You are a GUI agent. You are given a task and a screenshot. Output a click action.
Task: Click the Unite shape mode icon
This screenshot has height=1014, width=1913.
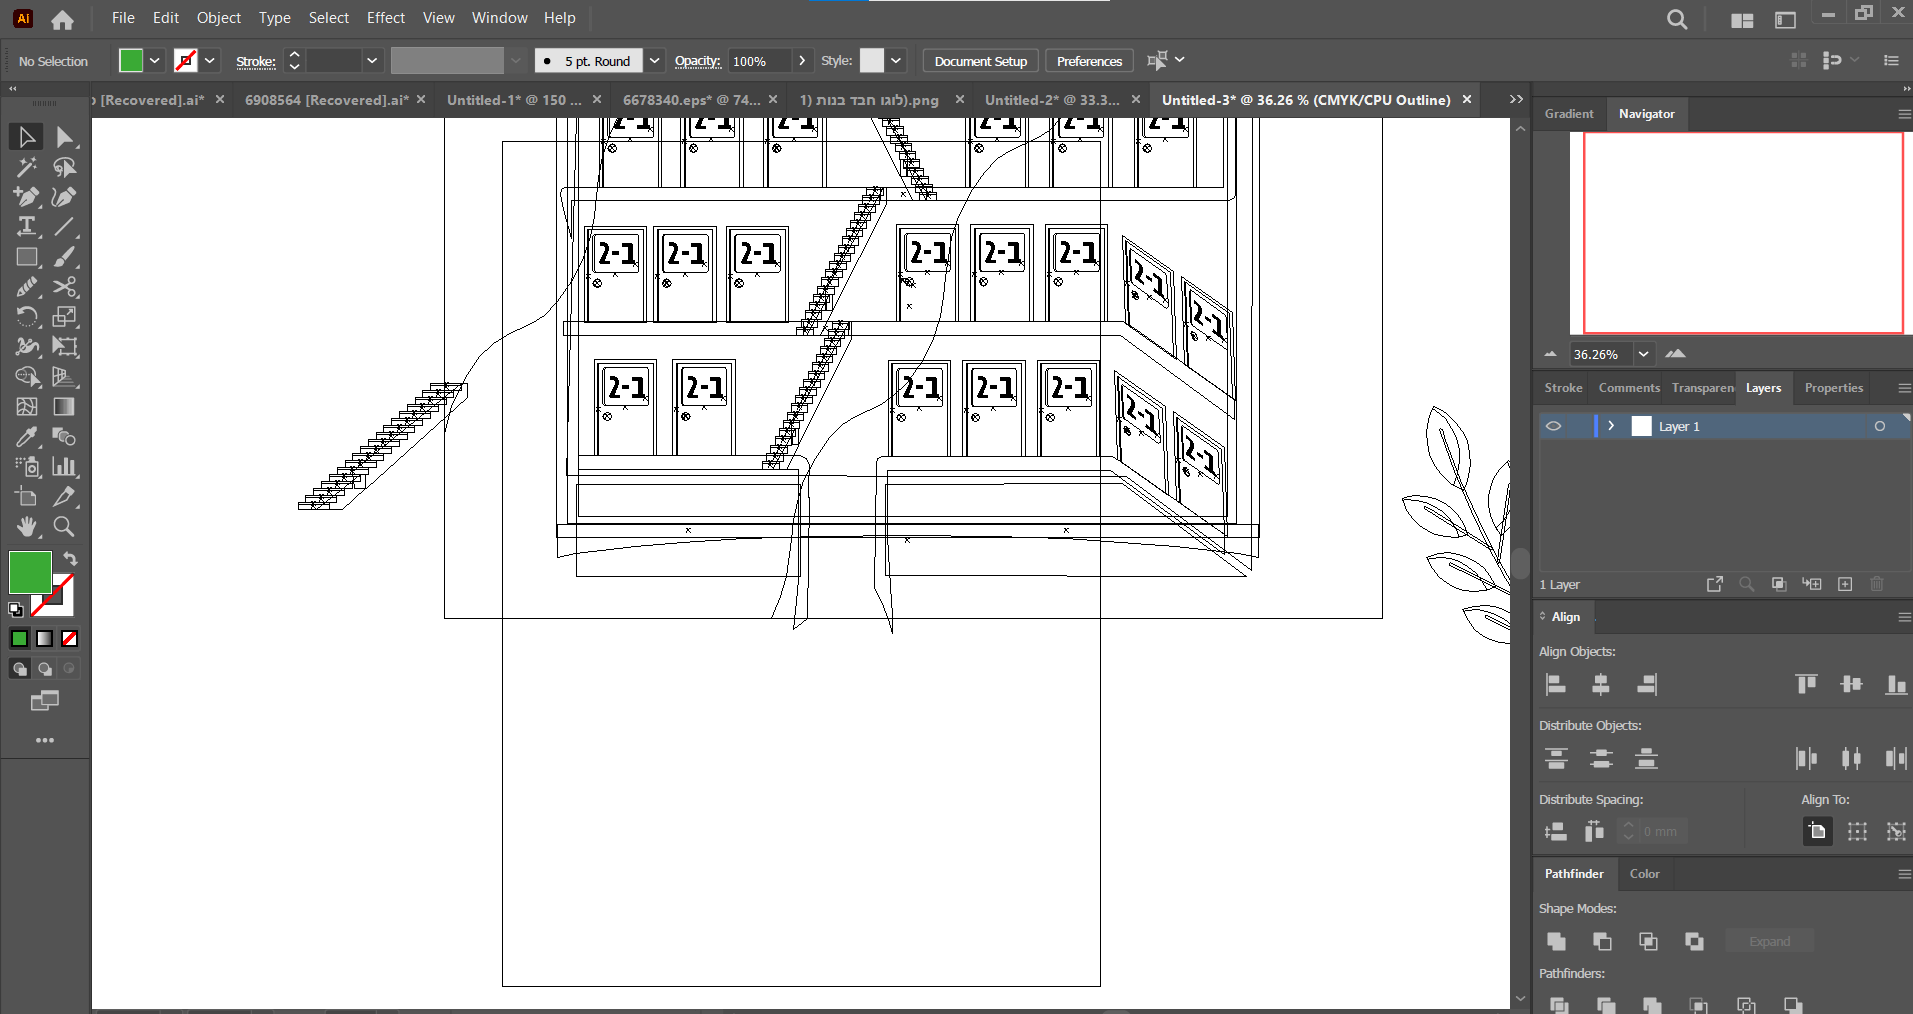coord(1556,941)
